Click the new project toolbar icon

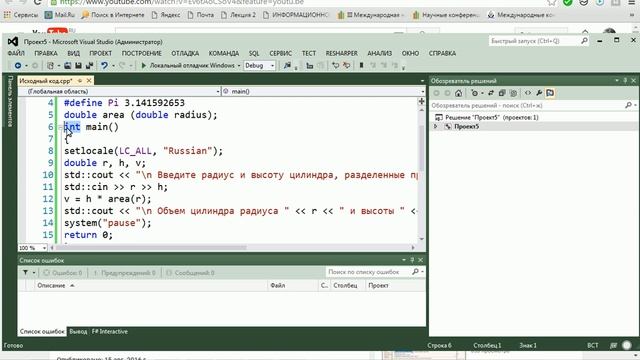51,66
